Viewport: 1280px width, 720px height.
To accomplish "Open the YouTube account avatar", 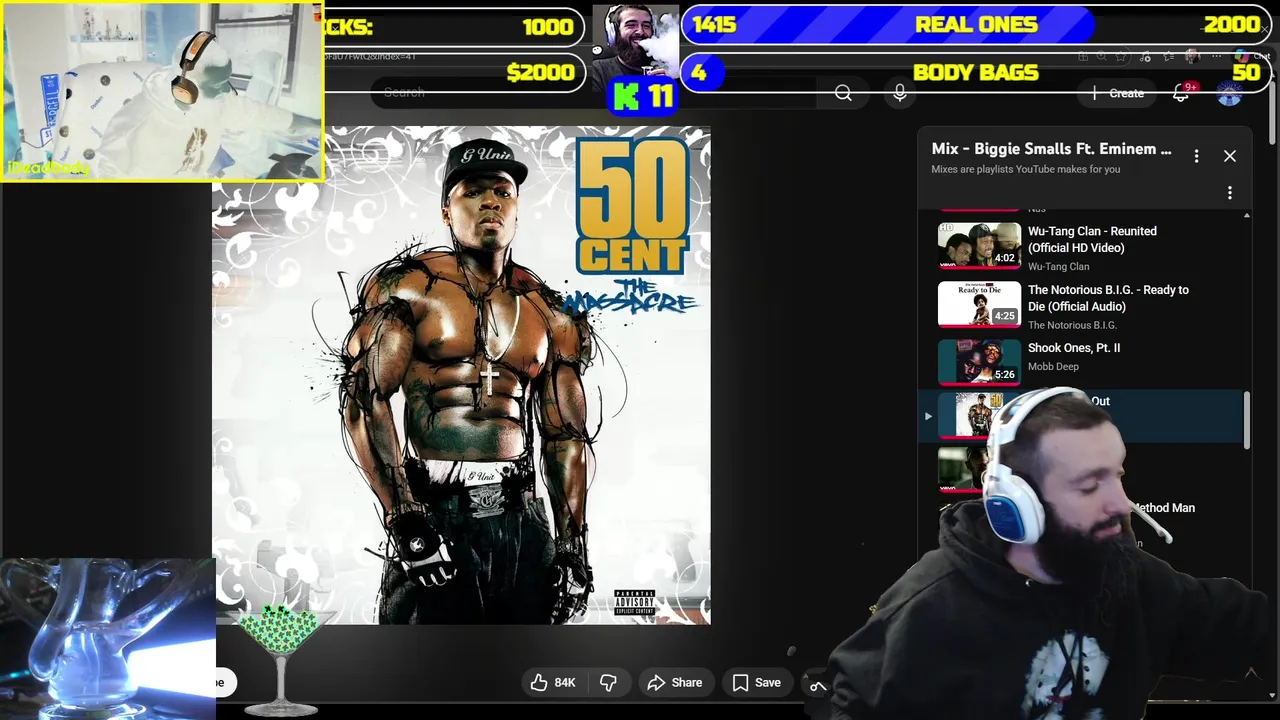I will click(x=1229, y=93).
